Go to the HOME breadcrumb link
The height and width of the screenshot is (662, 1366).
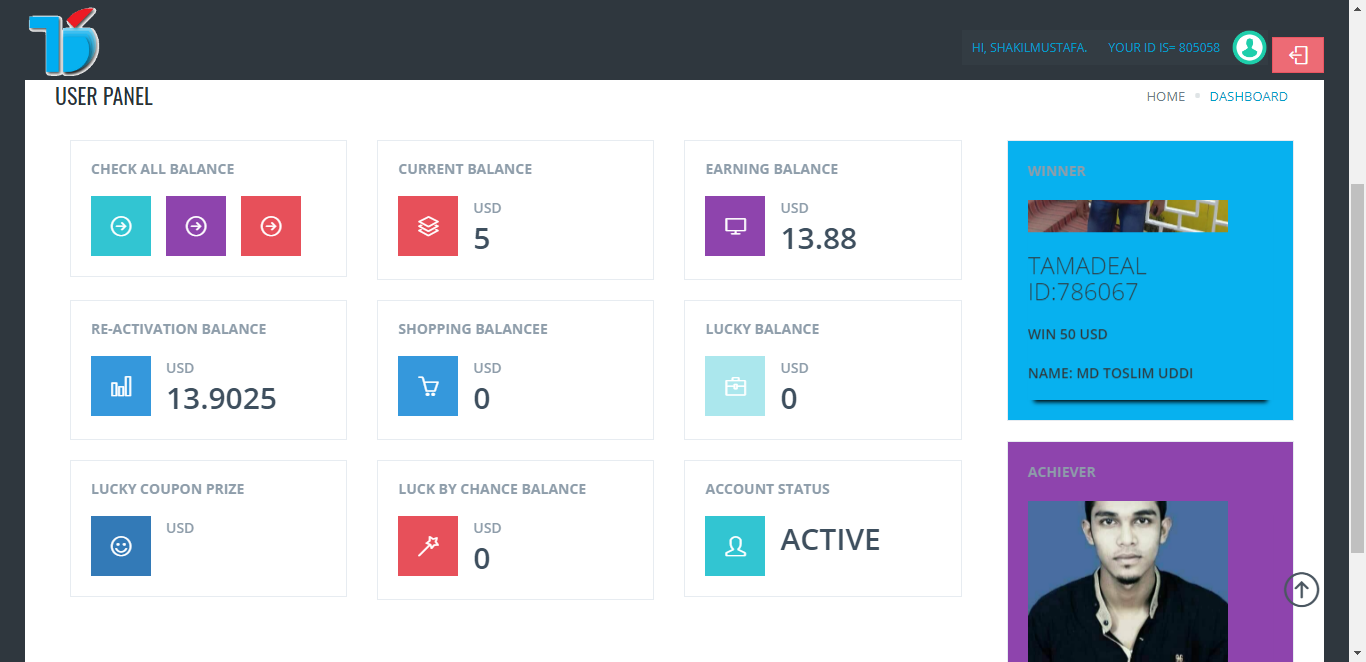pyautogui.click(x=1165, y=97)
